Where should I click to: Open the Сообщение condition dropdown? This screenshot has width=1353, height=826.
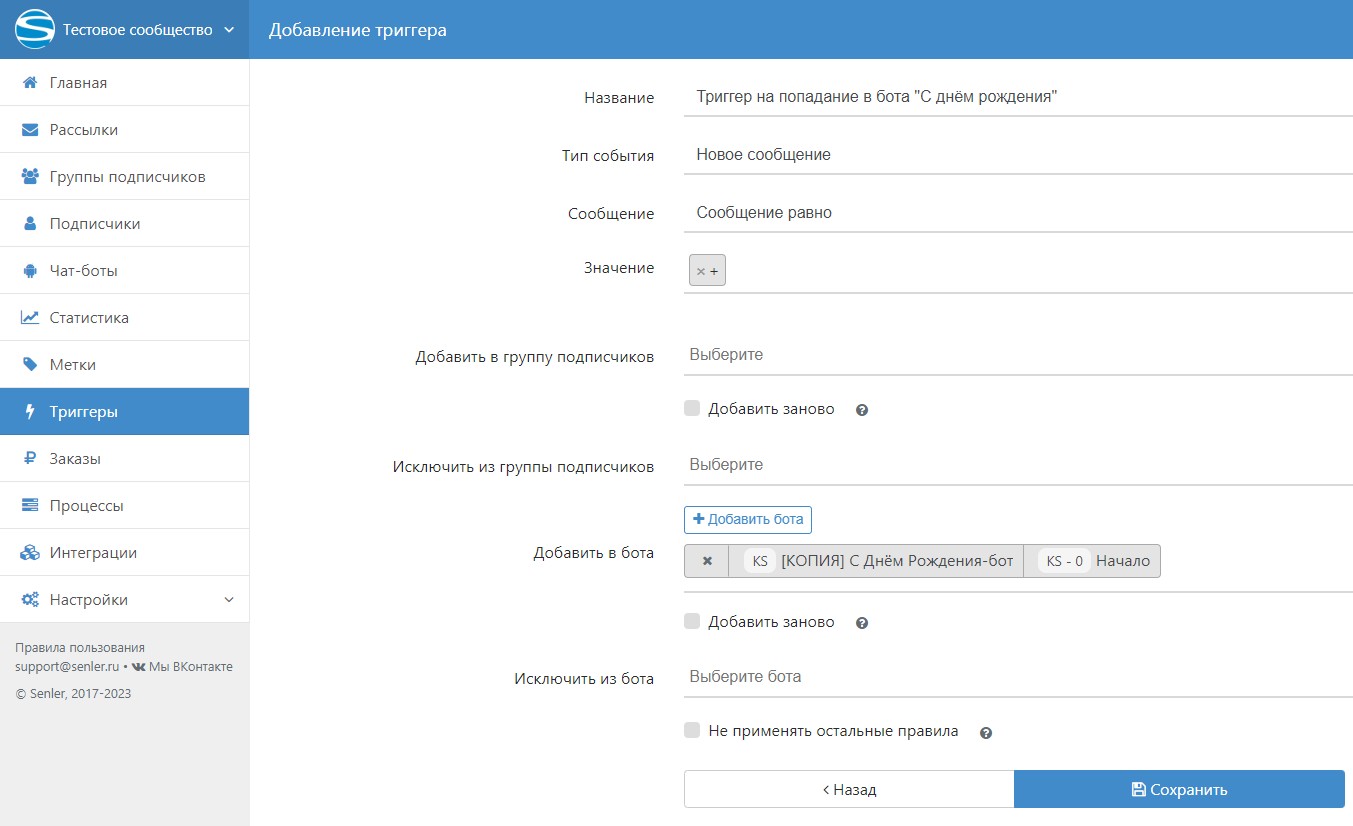point(1018,213)
